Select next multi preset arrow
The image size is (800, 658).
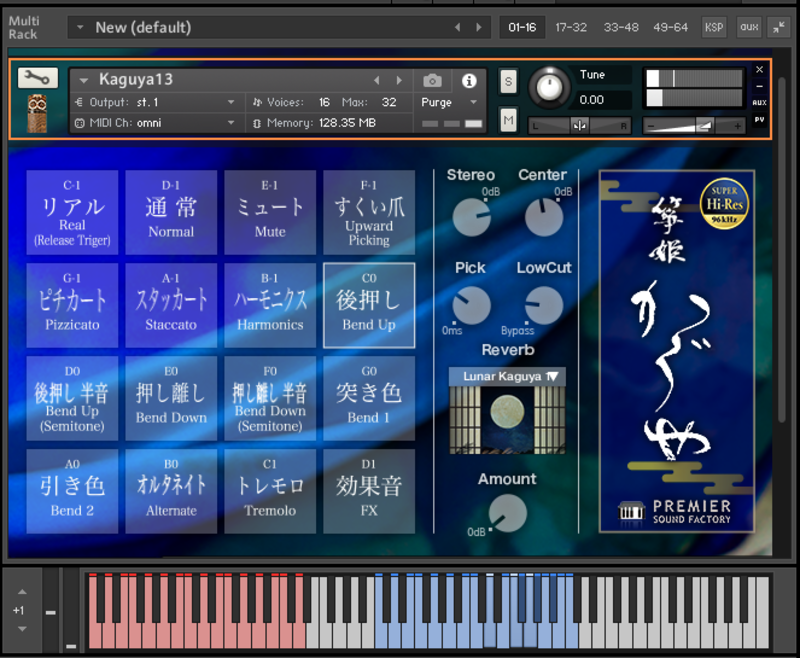point(479,28)
